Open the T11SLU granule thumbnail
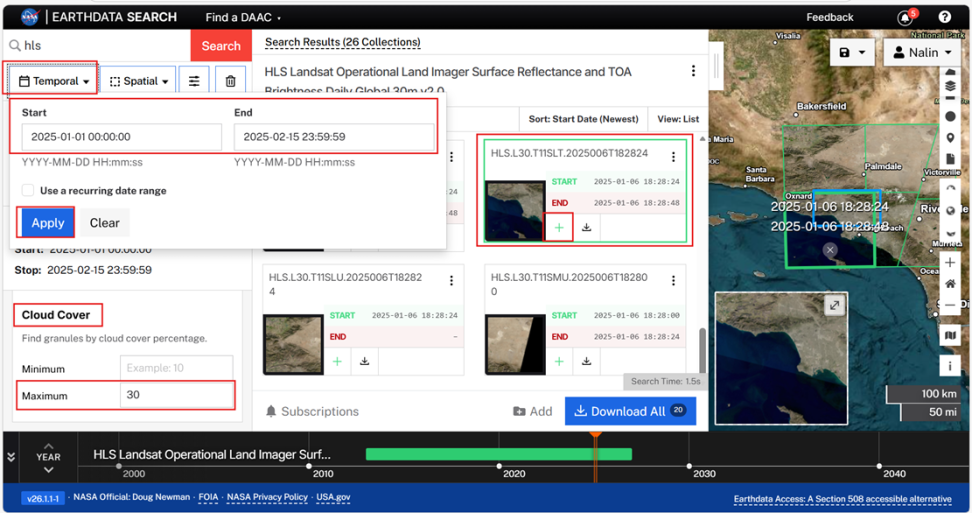Screen dimensions: 972x513 (293, 344)
